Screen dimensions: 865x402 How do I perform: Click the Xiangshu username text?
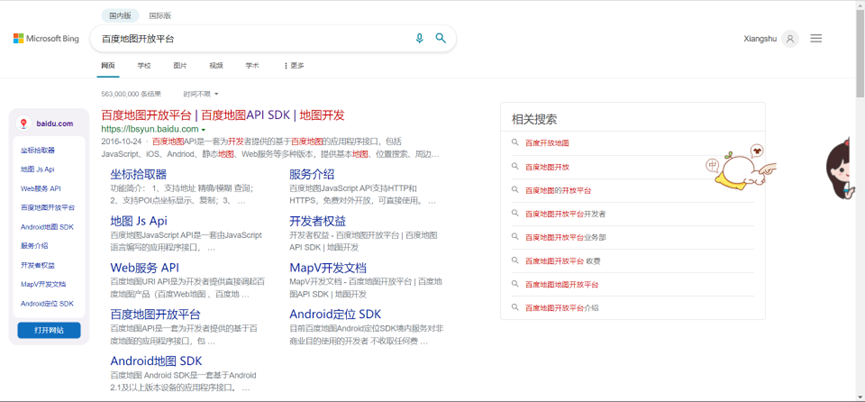tap(760, 39)
